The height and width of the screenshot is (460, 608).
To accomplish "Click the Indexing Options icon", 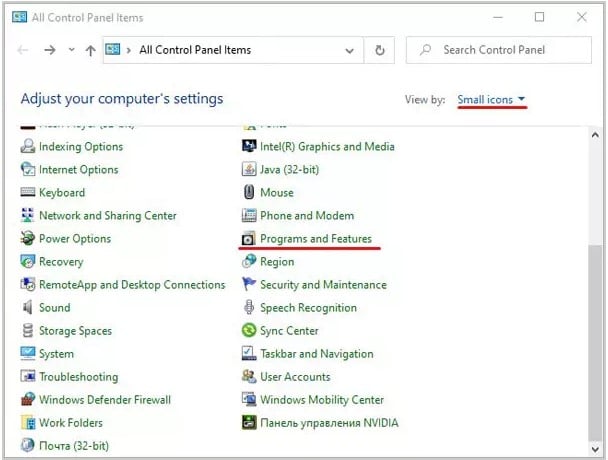I will pyautogui.click(x=28, y=146).
